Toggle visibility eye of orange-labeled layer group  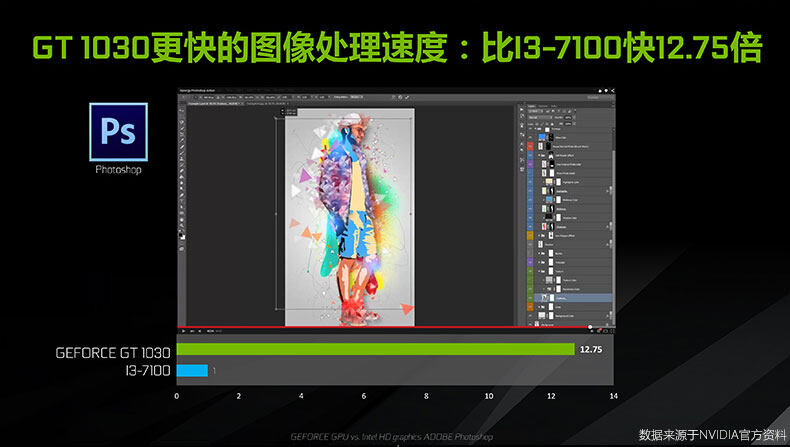530,306
